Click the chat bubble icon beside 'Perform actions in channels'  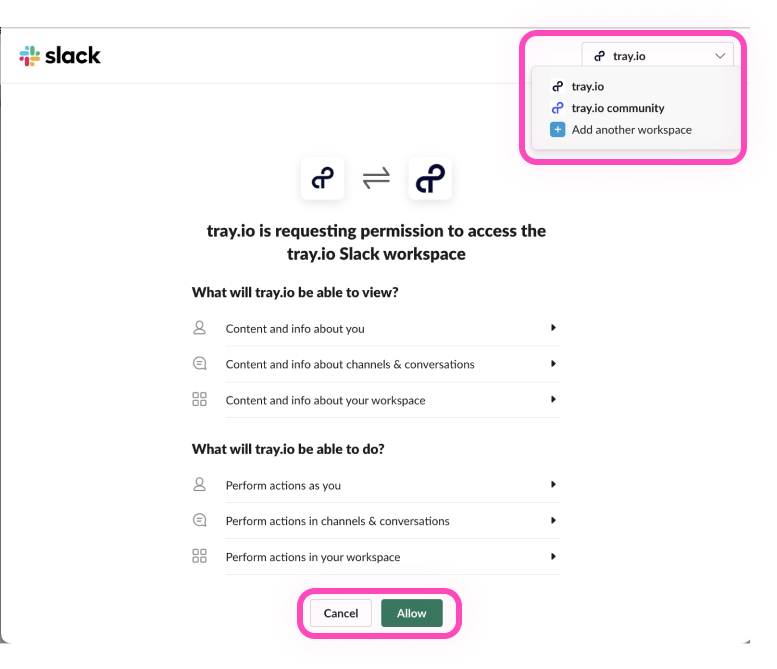[199, 521]
